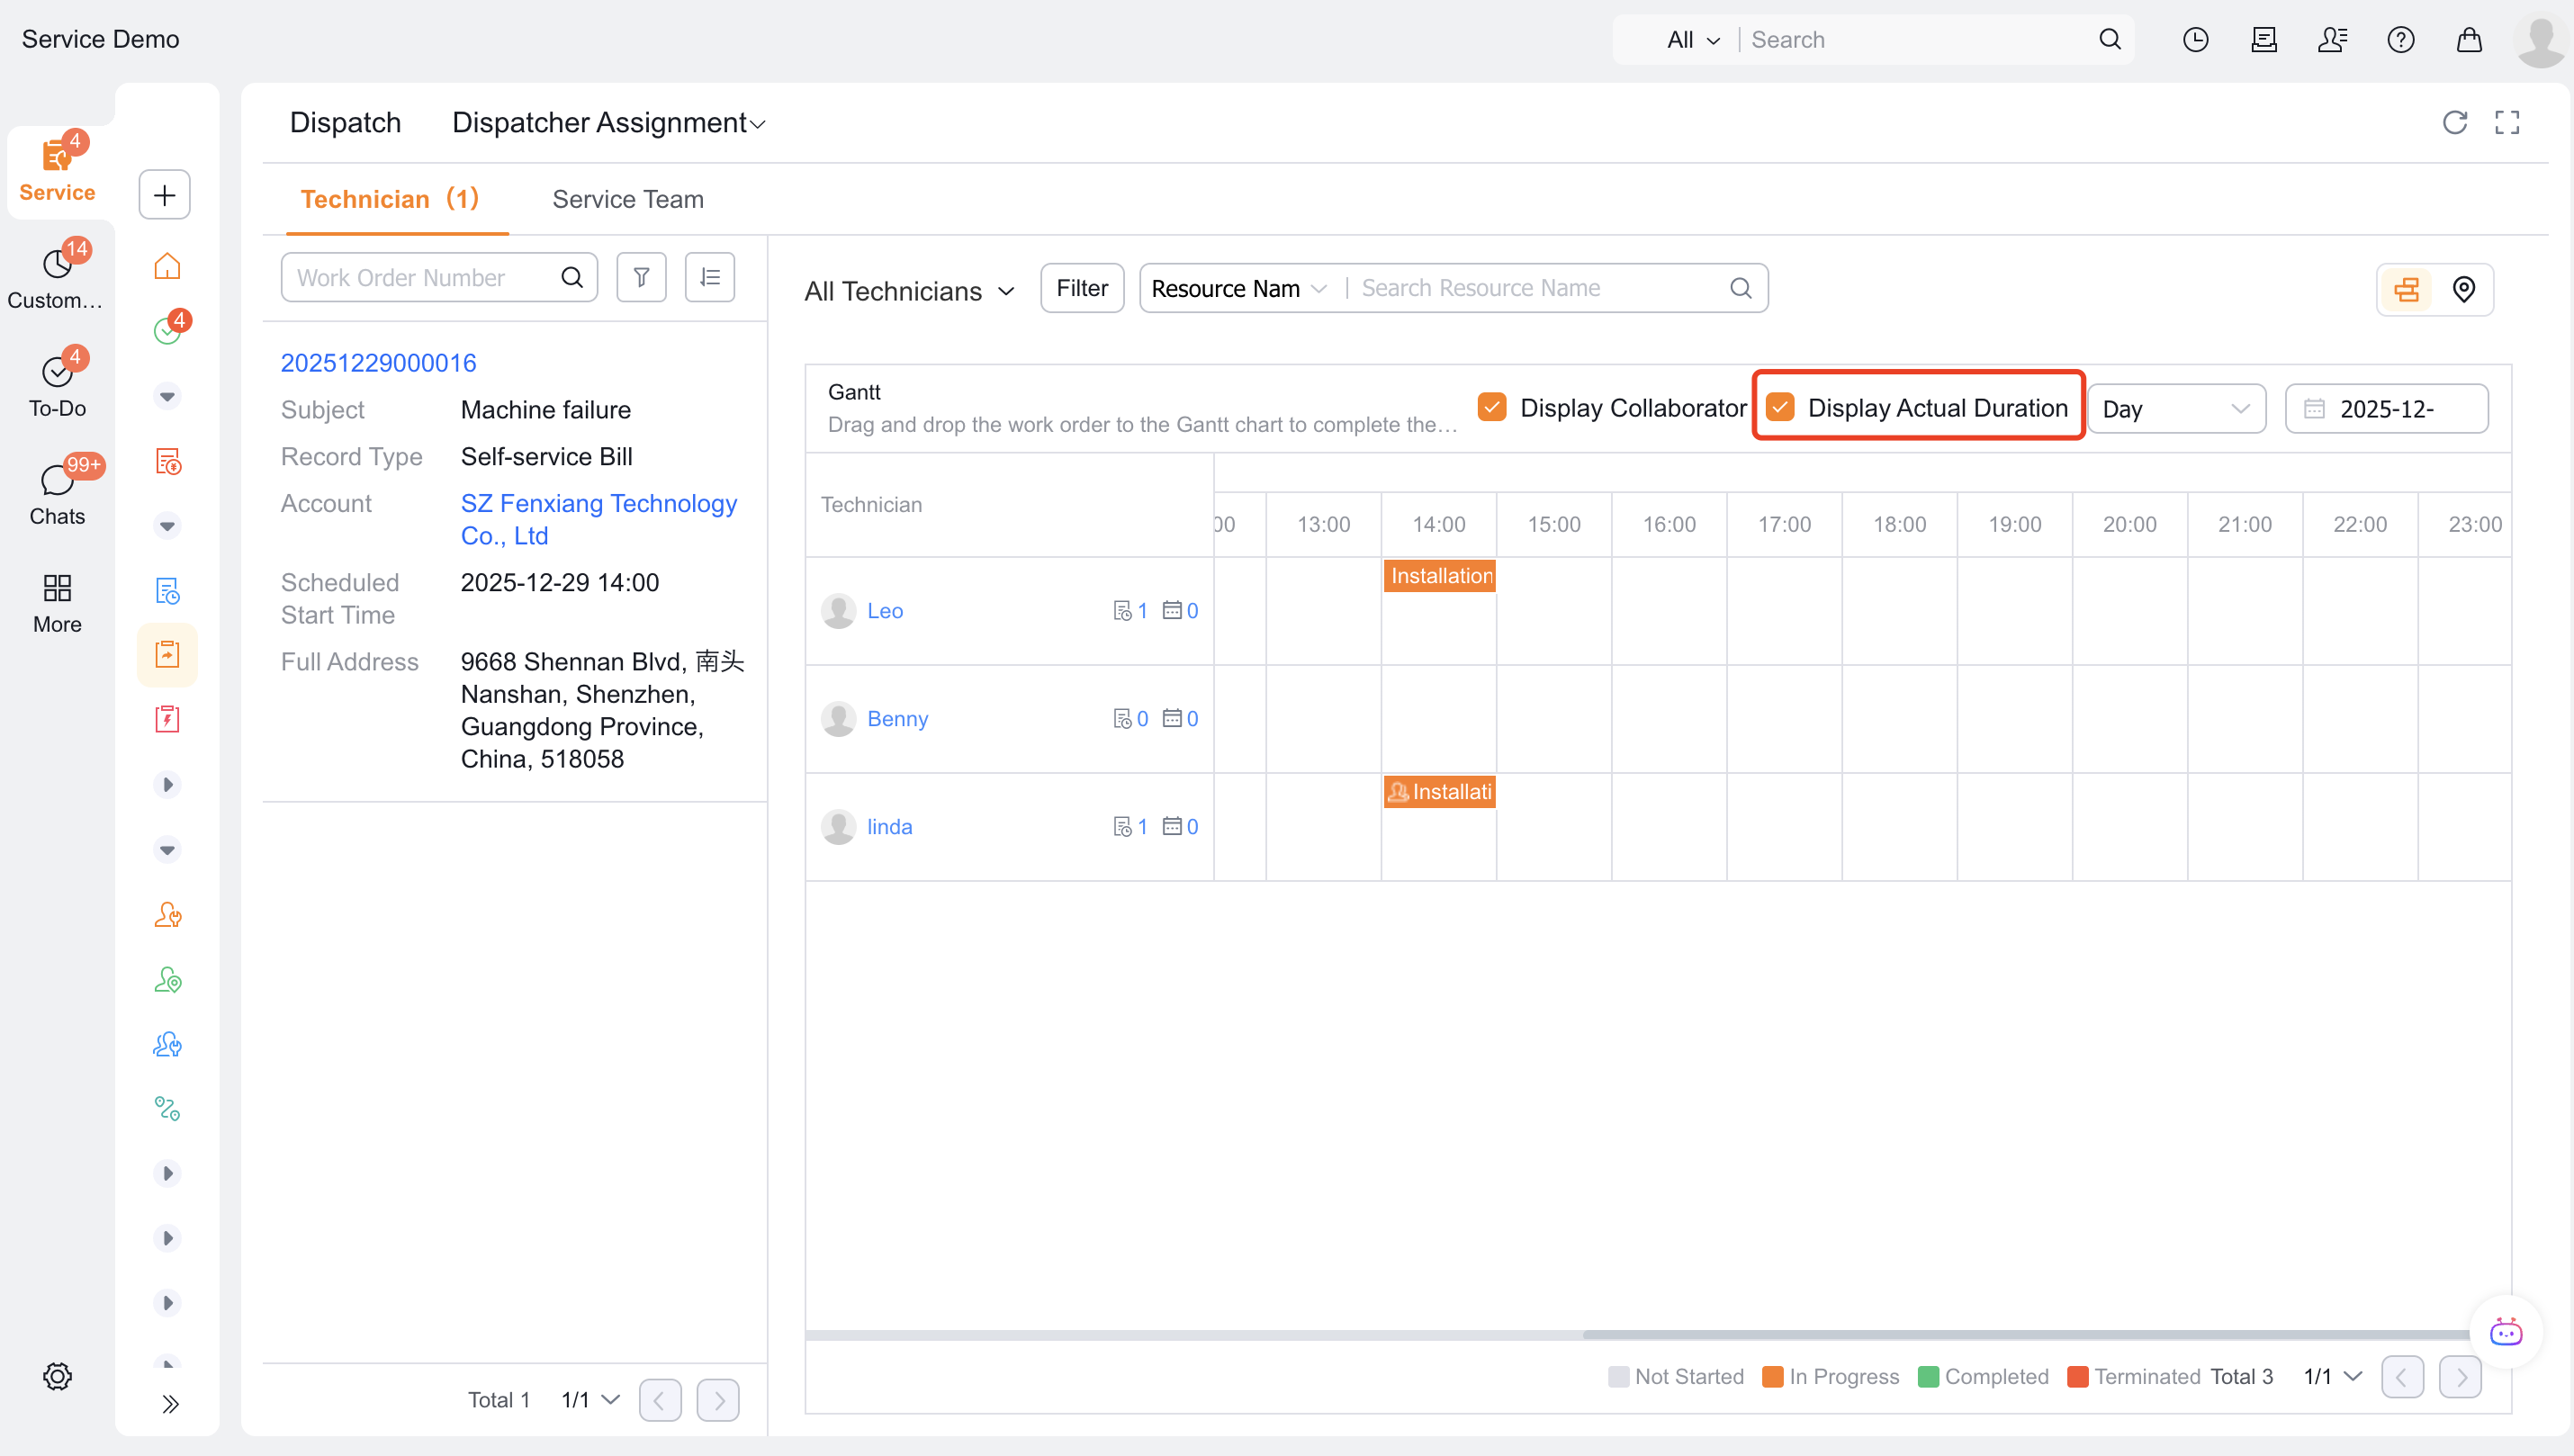The height and width of the screenshot is (1456, 2574).
Task: Open the settings gear at bottom left
Action: (x=57, y=1376)
